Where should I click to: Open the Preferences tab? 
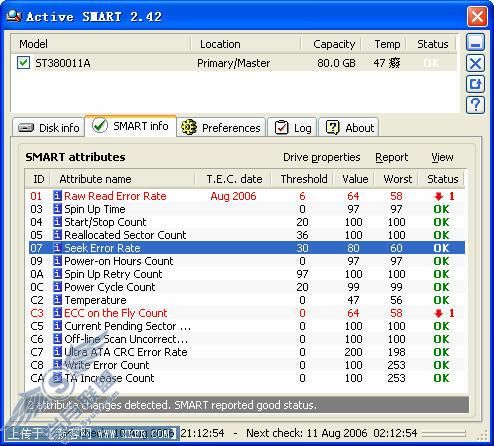tap(221, 128)
